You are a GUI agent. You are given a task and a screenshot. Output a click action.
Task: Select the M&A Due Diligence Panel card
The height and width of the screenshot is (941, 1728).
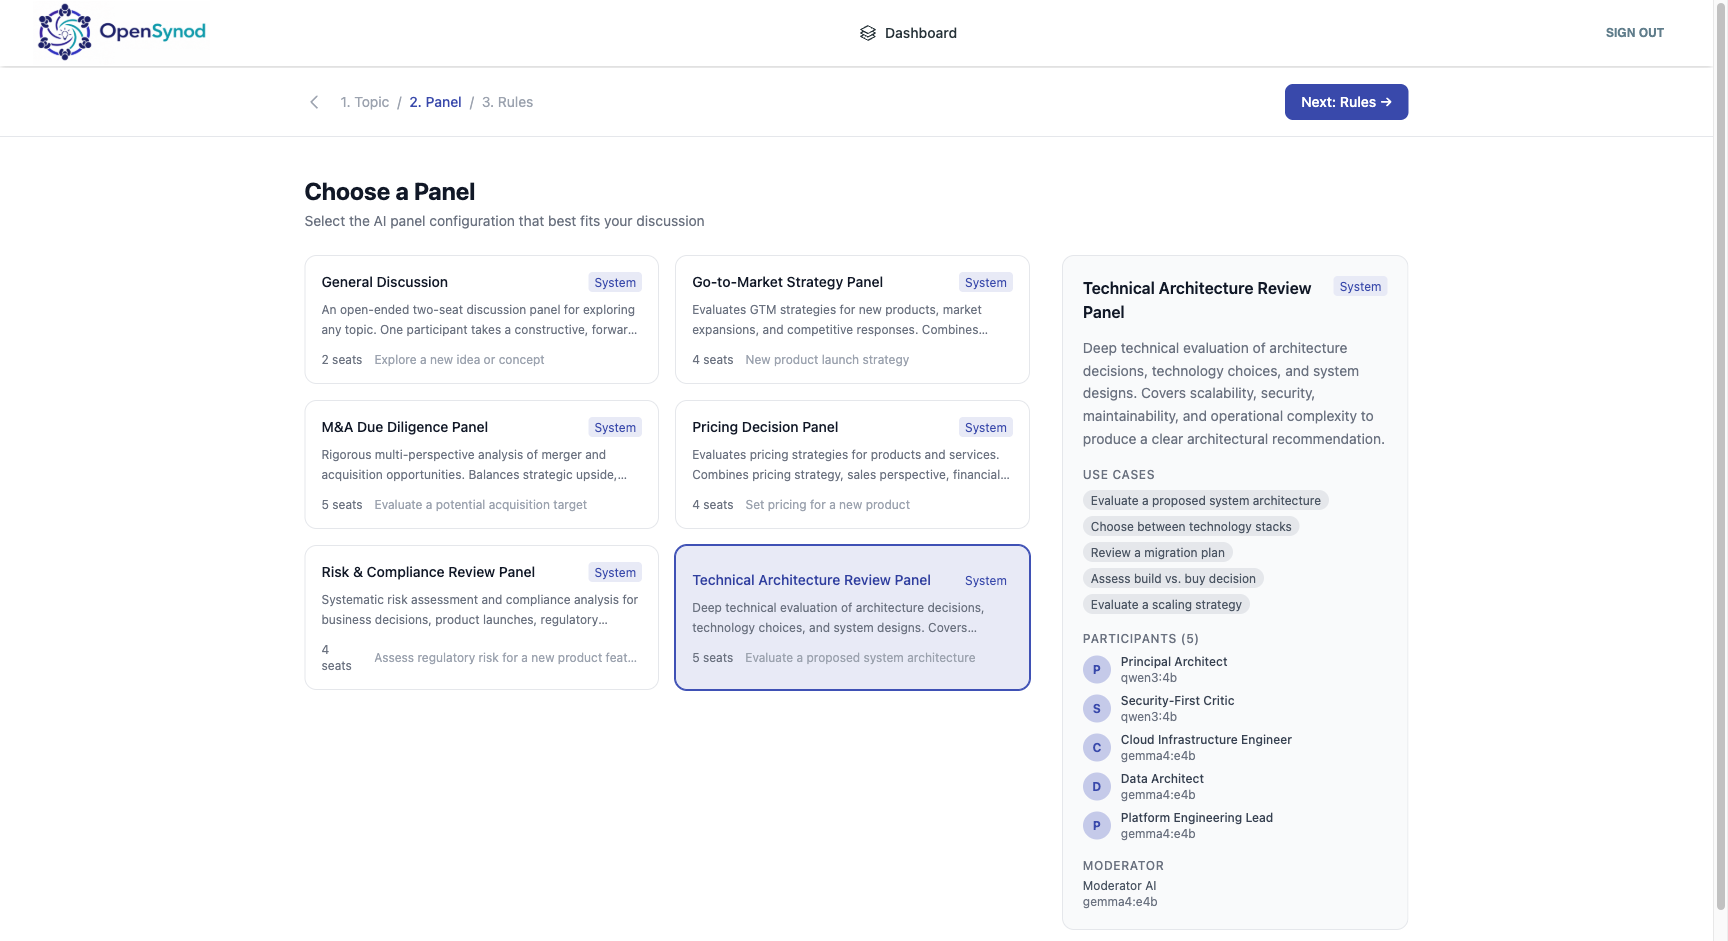(x=481, y=464)
